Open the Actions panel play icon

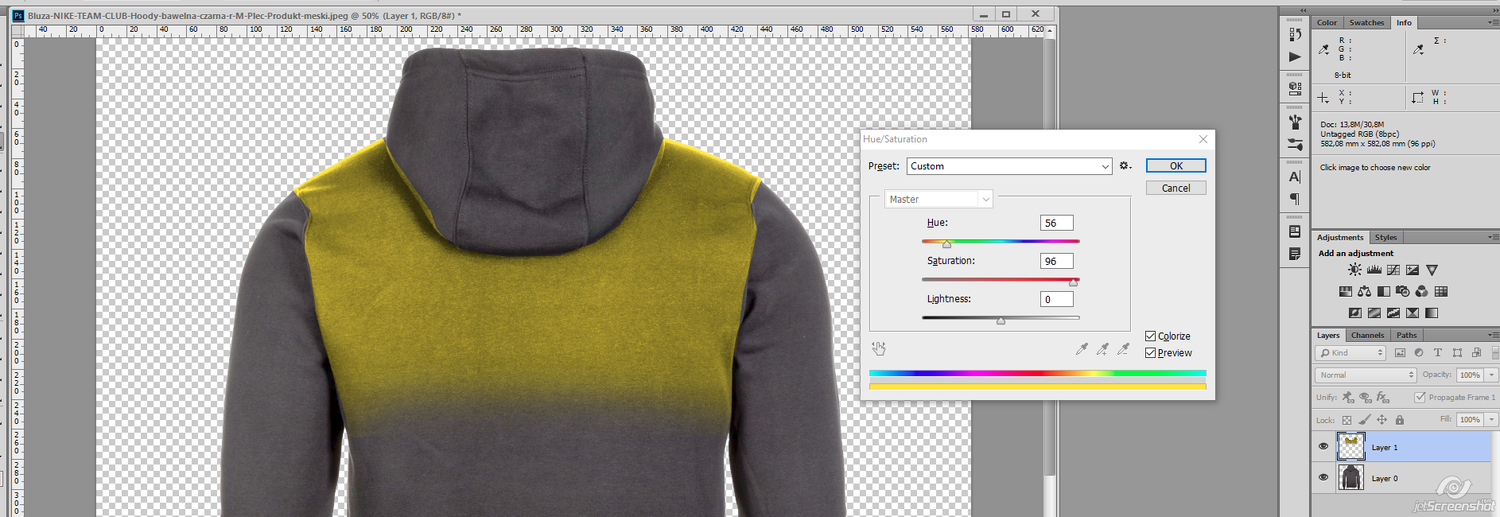click(1295, 57)
